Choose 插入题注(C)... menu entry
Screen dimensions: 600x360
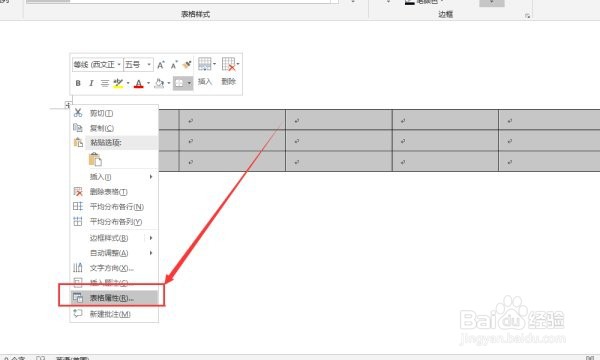coord(114,283)
